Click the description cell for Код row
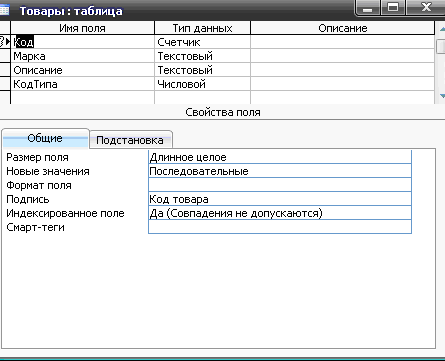445x361 pixels. (x=342, y=42)
